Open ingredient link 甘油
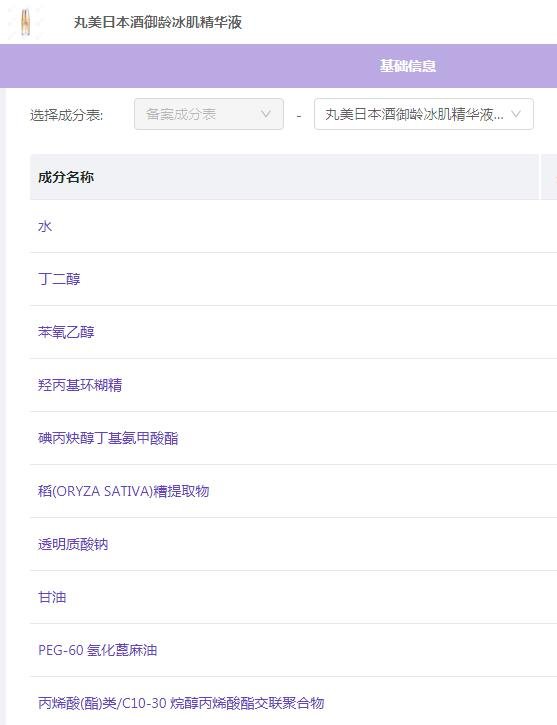Viewport: 557px width, 725px height. click(x=52, y=597)
